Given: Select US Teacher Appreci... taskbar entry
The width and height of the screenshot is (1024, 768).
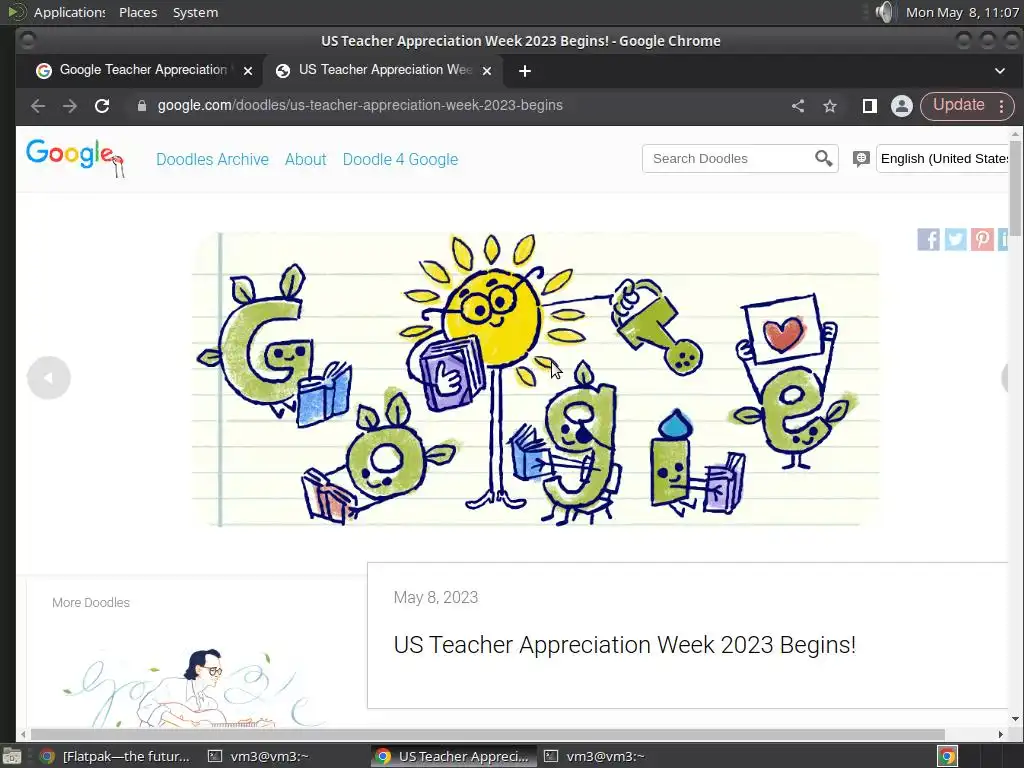Looking at the screenshot, I should (x=453, y=756).
